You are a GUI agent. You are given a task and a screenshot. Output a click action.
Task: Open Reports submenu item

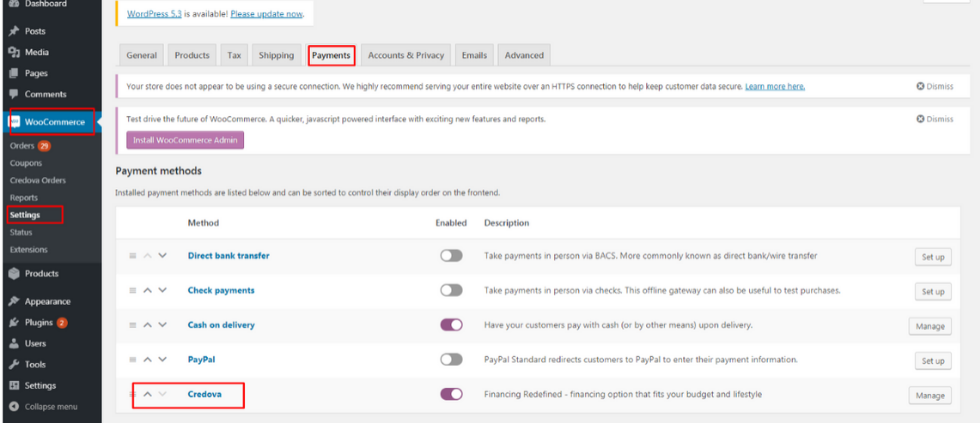[24, 198]
